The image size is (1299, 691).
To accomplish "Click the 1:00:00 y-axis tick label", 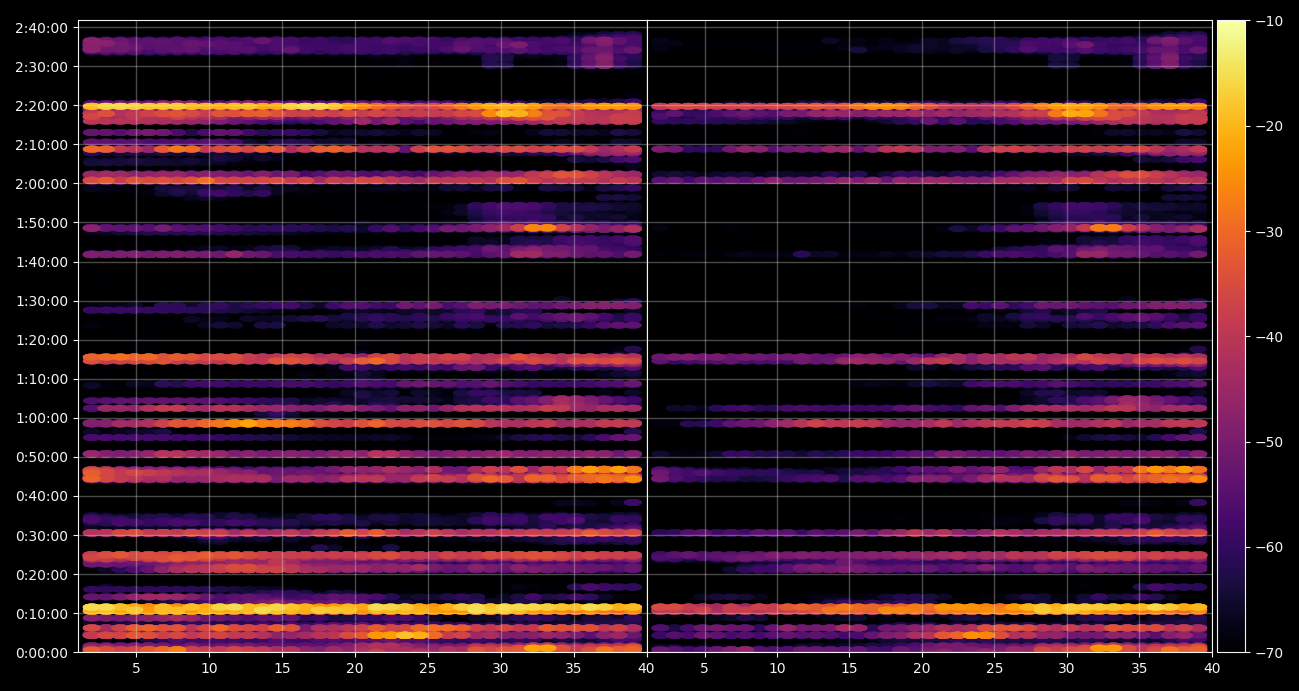I will click(41, 419).
